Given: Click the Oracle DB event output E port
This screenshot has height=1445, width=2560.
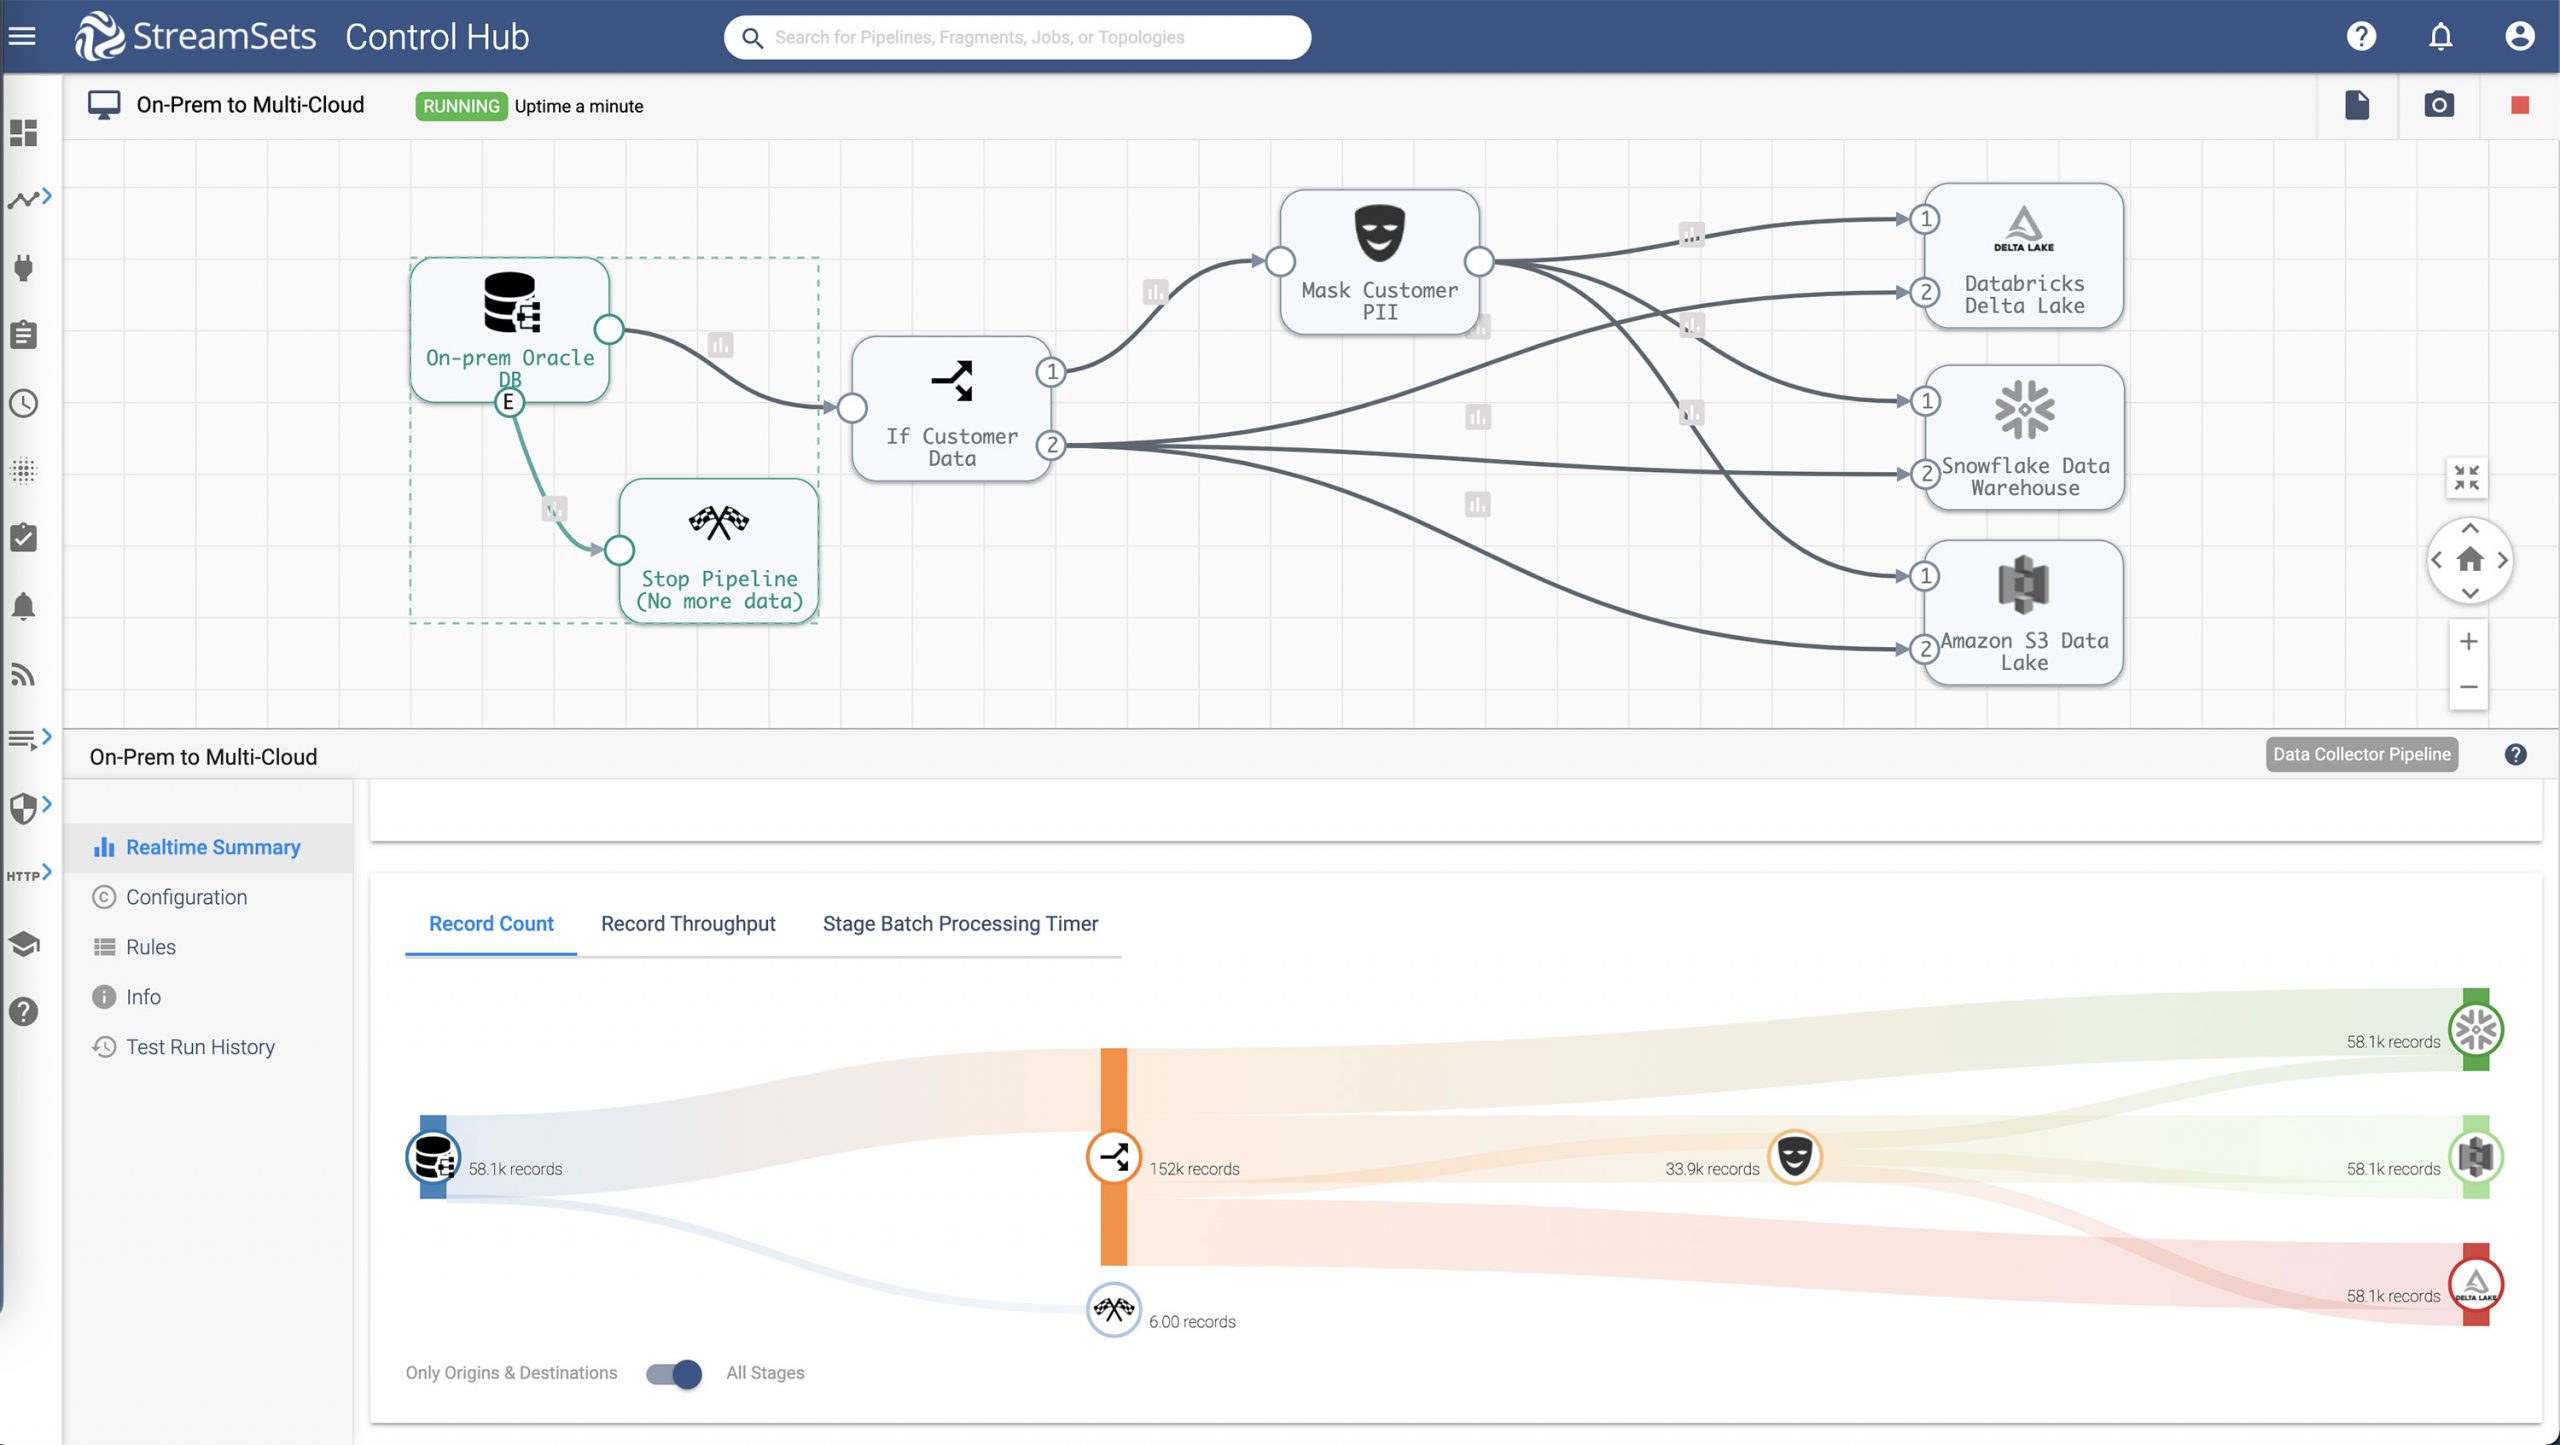Looking at the screenshot, I should 509,402.
